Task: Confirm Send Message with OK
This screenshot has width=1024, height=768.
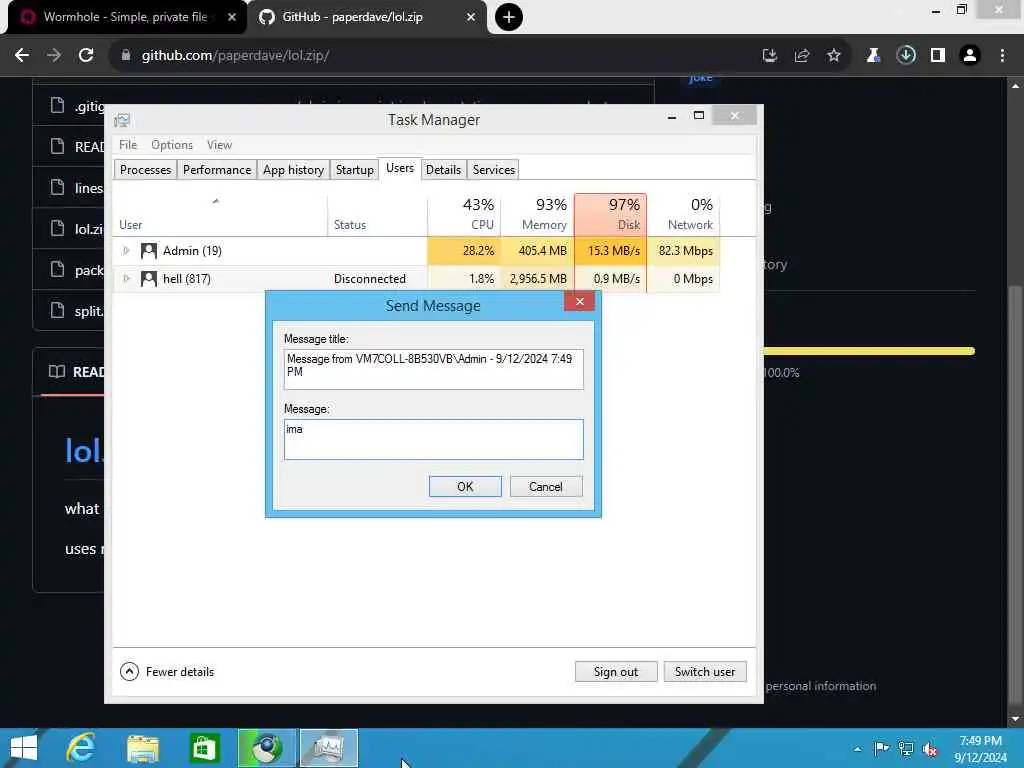Action: point(465,487)
